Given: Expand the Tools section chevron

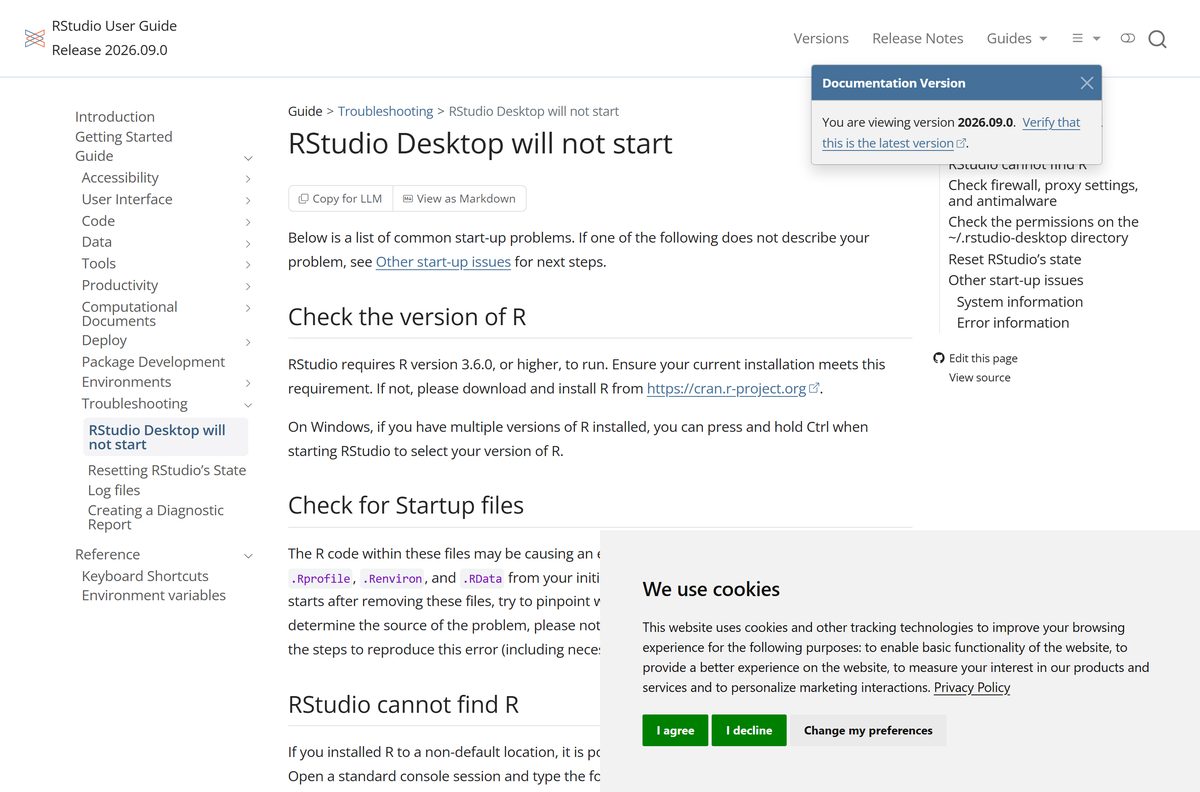Looking at the screenshot, I should [x=248, y=265].
